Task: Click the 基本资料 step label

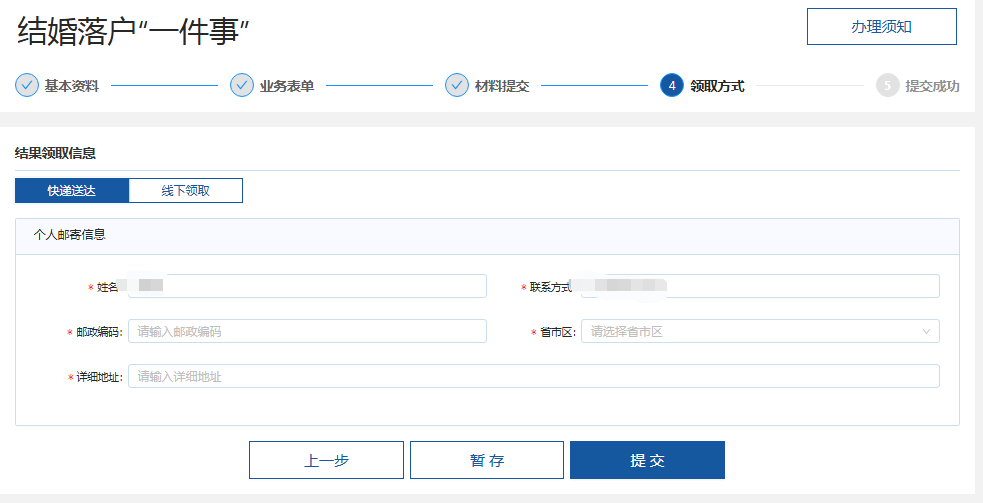Action: [x=72, y=86]
